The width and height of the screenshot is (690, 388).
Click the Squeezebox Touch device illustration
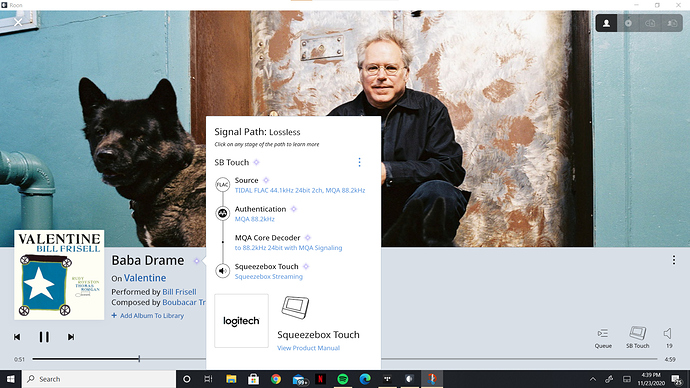[x=295, y=307]
